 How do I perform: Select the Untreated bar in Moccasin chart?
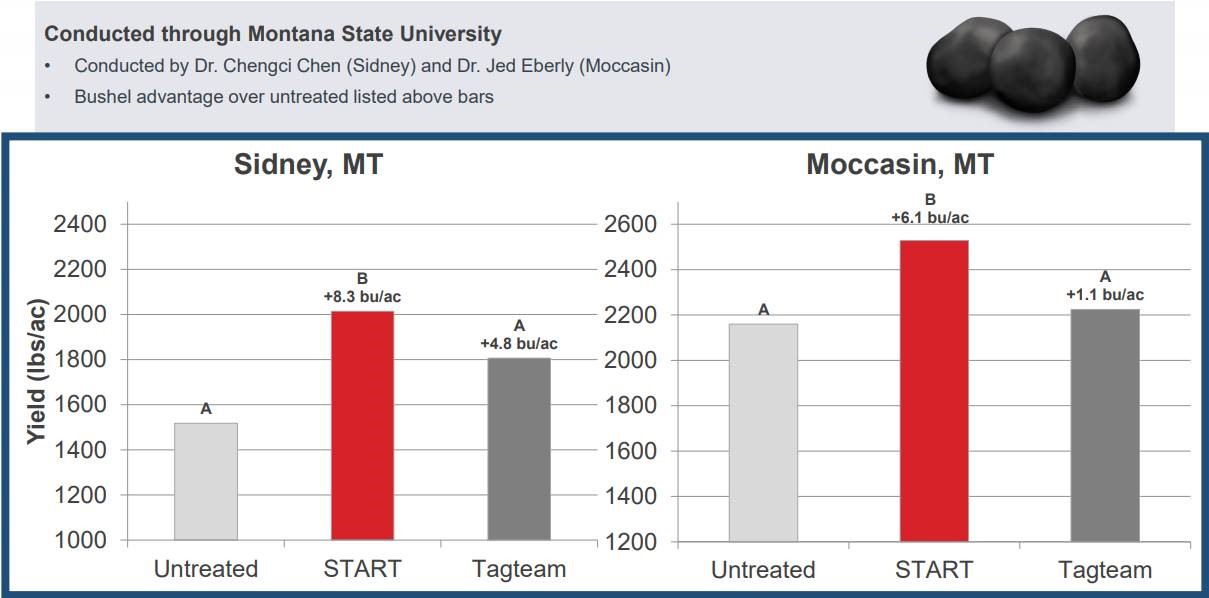pyautogui.click(x=763, y=432)
